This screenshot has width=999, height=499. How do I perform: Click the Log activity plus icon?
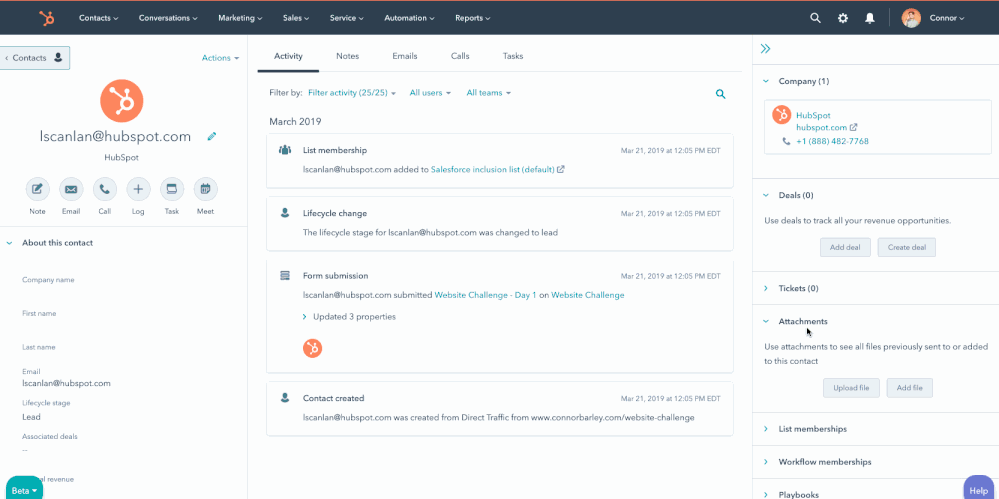(138, 189)
